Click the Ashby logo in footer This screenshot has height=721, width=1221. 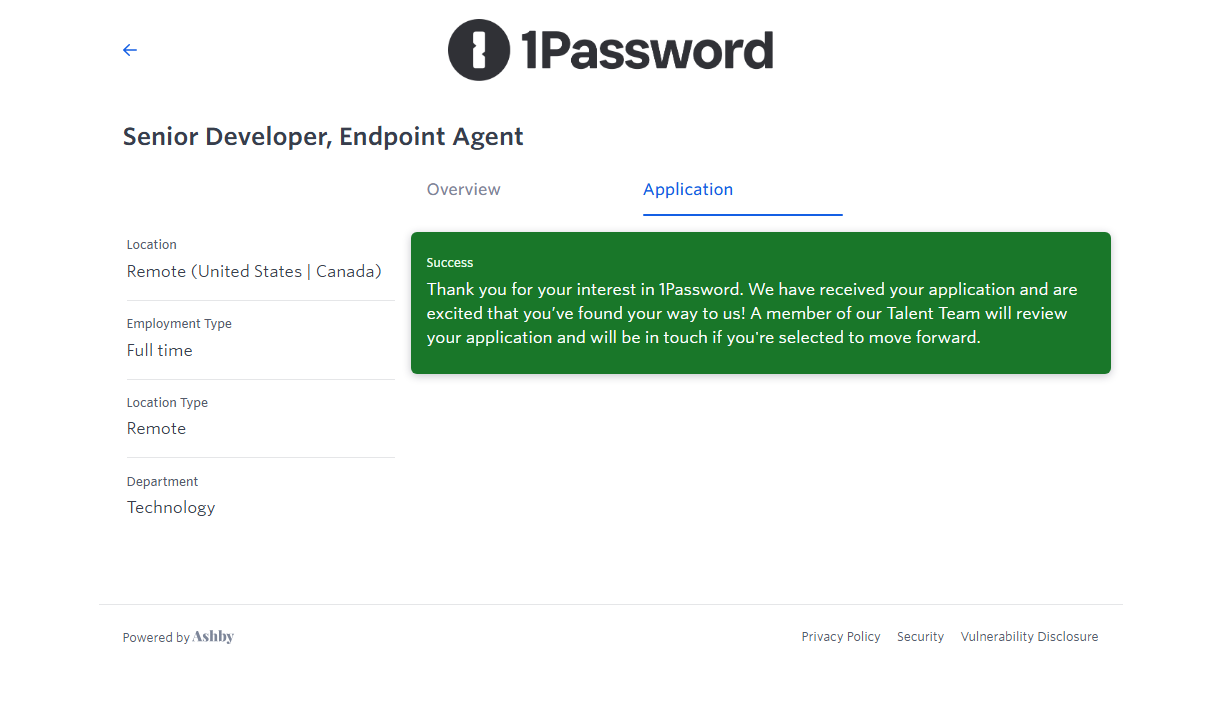tap(213, 637)
